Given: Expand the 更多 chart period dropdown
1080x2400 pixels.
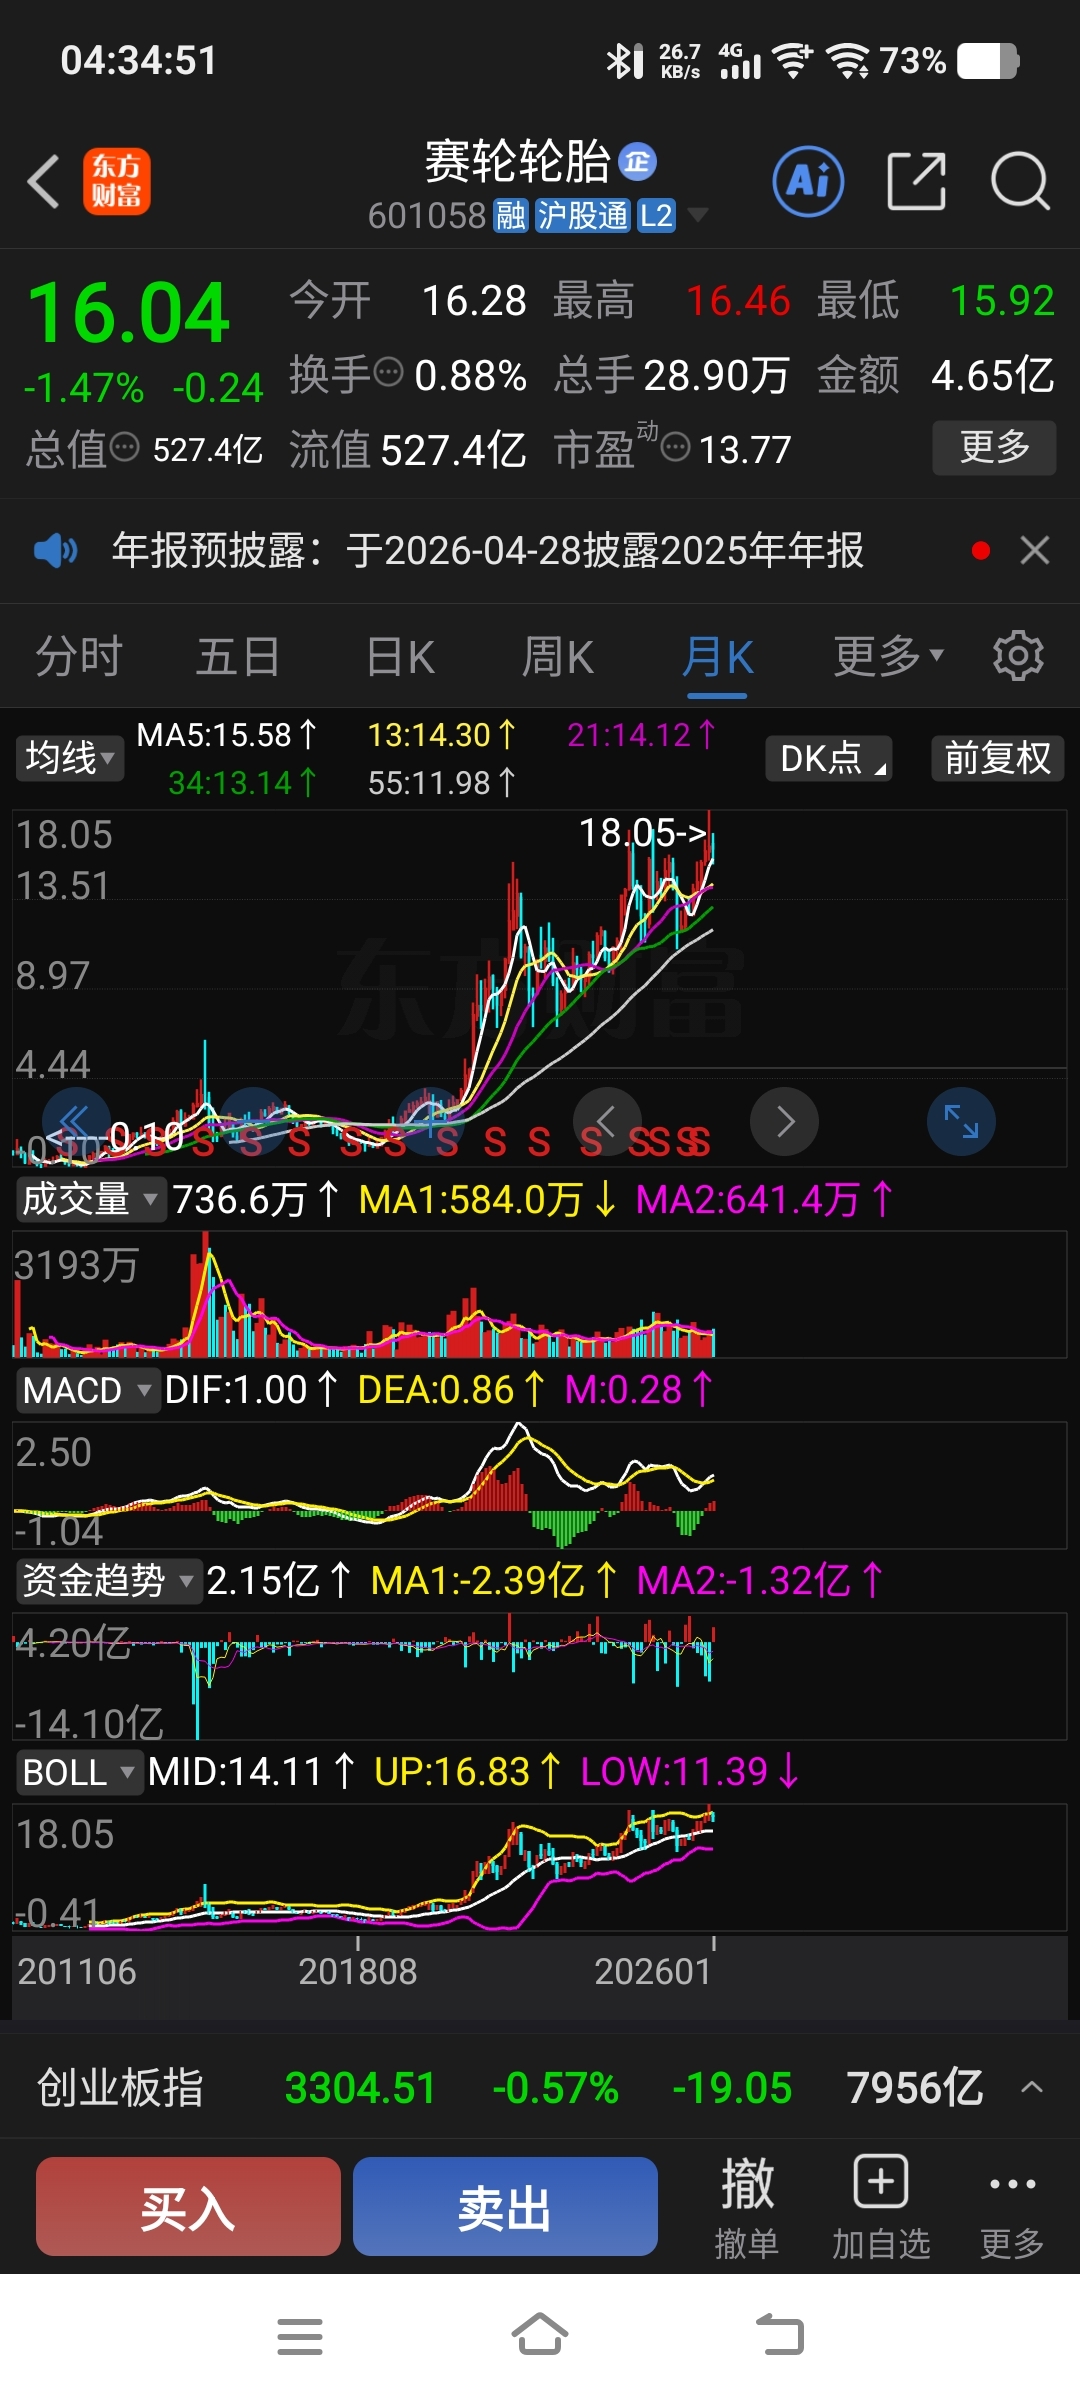Looking at the screenshot, I should pos(888,657).
